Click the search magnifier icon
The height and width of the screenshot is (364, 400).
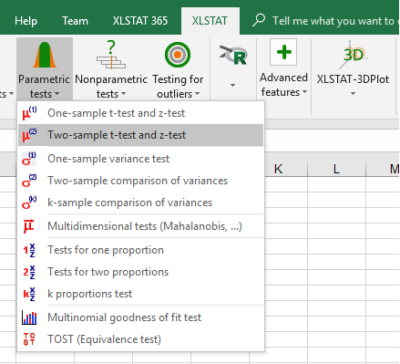(x=259, y=20)
